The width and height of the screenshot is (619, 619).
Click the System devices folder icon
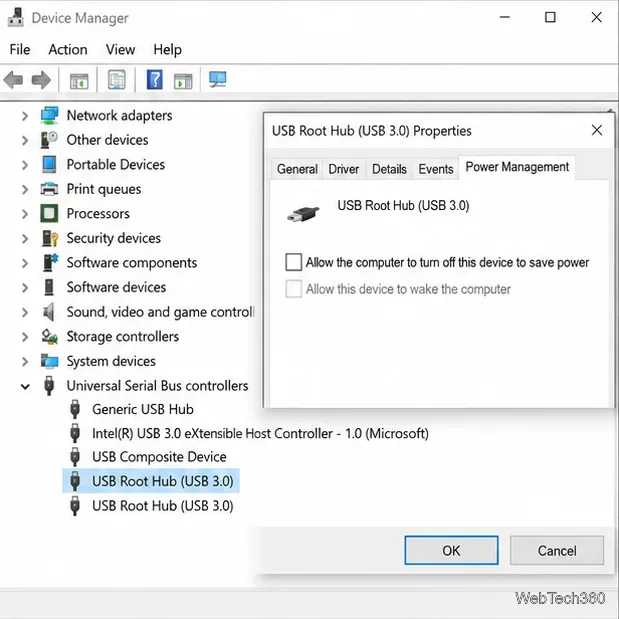pyautogui.click(x=49, y=361)
